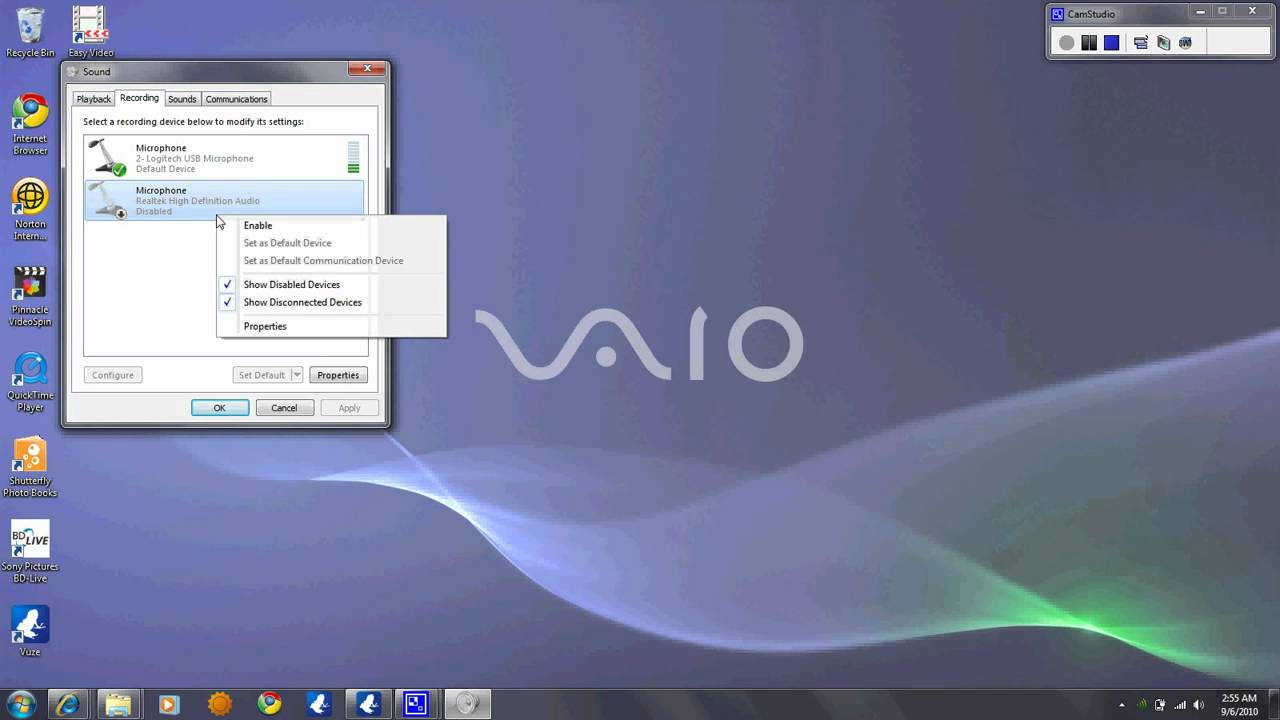
Task: Toggle Show Disconnected Devices option
Action: [331, 303]
